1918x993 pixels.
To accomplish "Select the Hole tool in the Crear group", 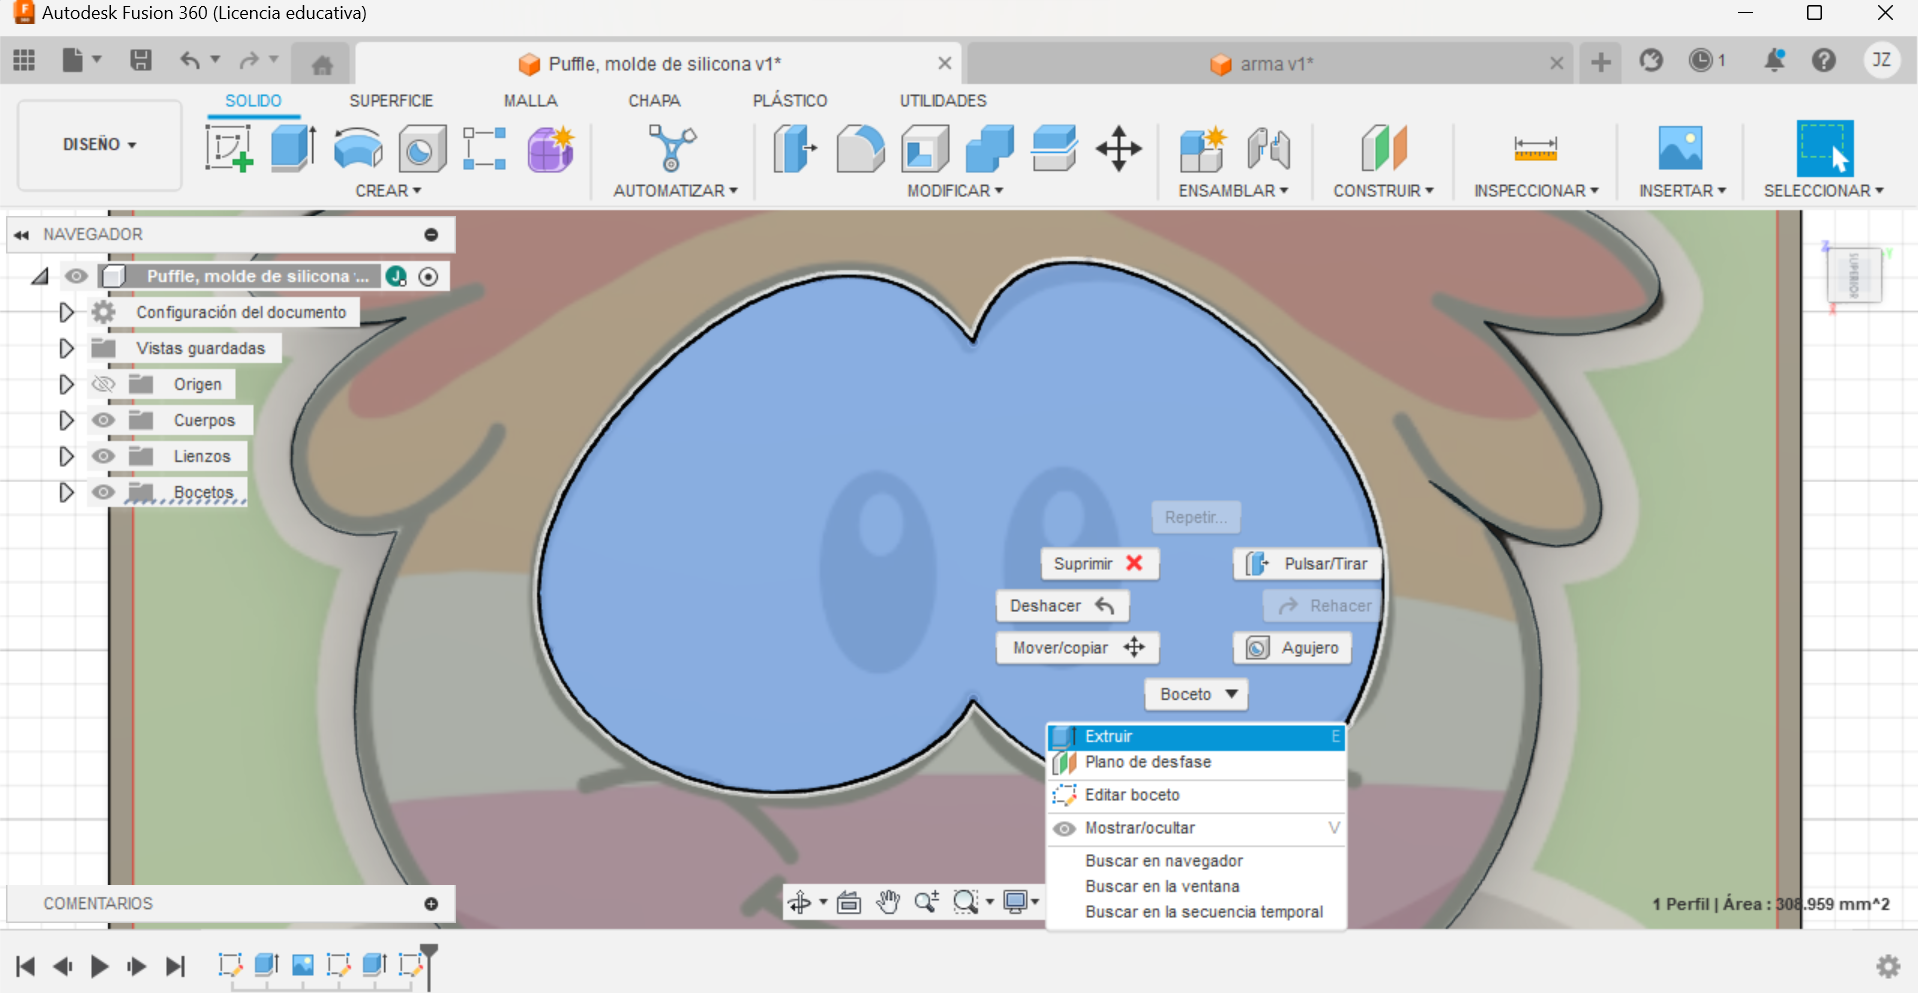I will click(x=422, y=149).
